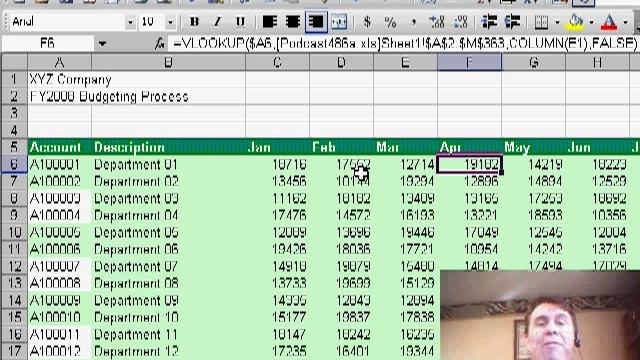Click the font size box showing 10
Screen dimensions: 640x360
point(152,22)
